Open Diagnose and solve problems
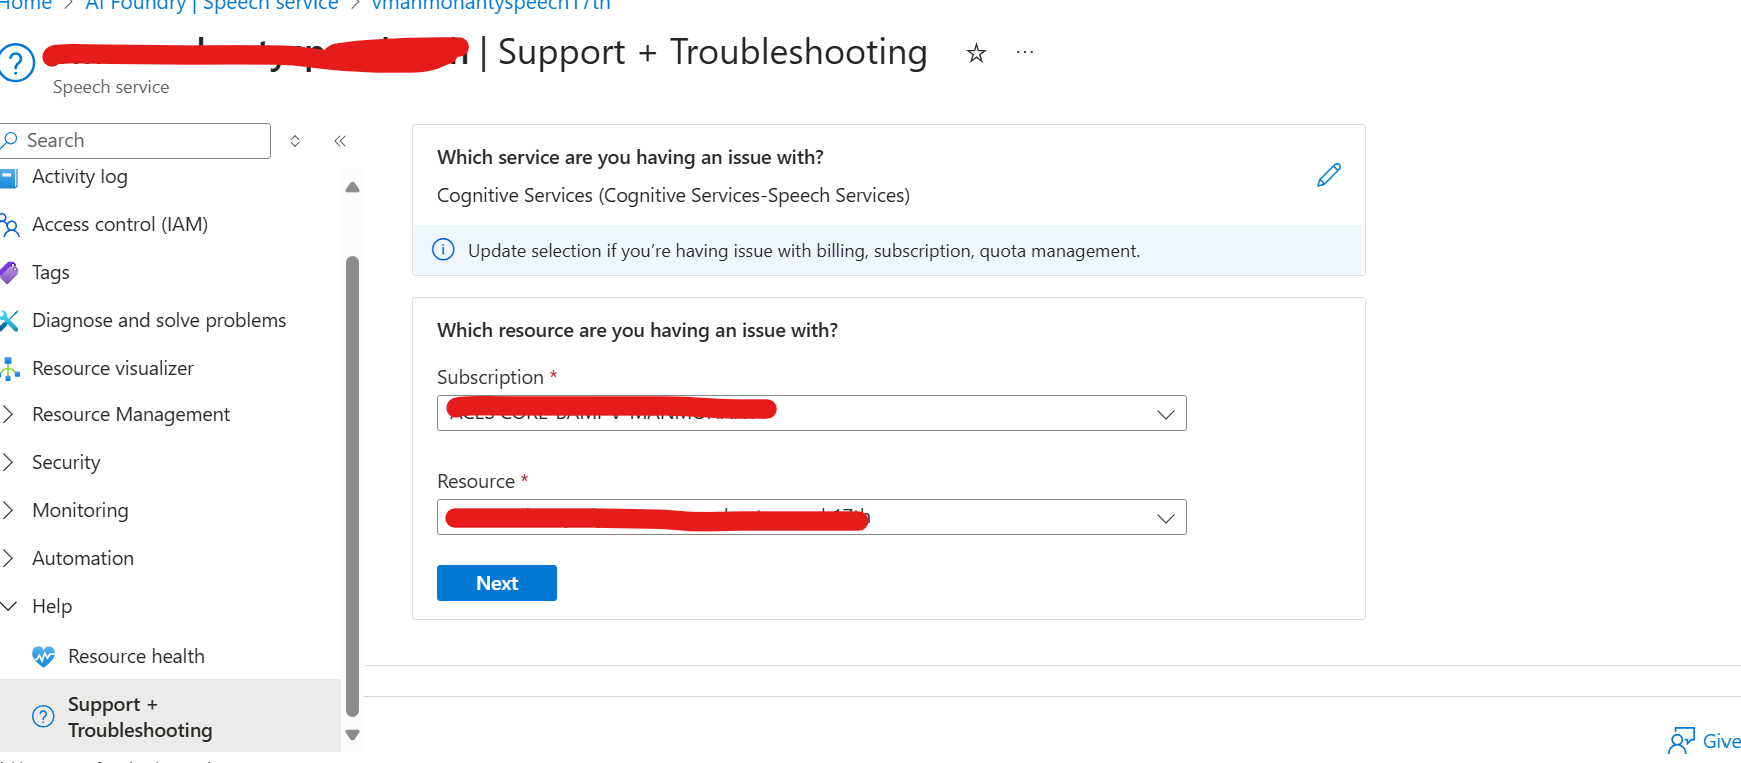 [159, 320]
